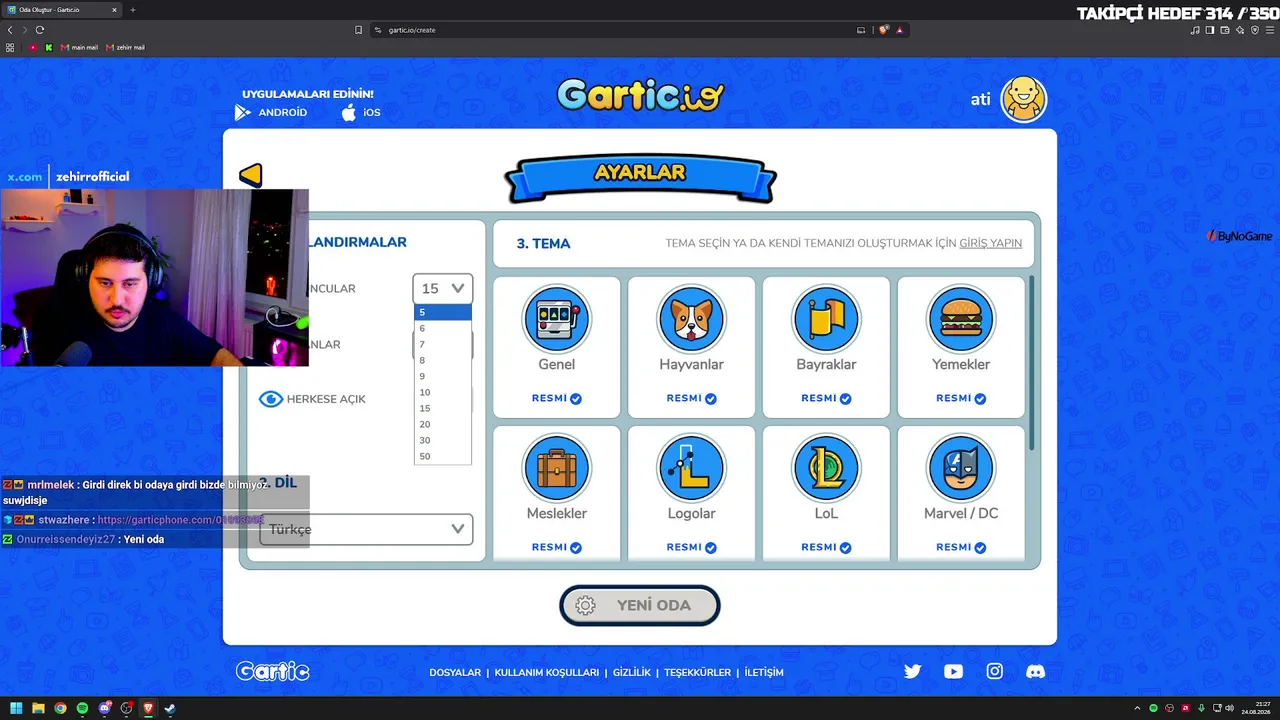Select the LoL theme icon
The image size is (1280, 720).
tap(826, 468)
